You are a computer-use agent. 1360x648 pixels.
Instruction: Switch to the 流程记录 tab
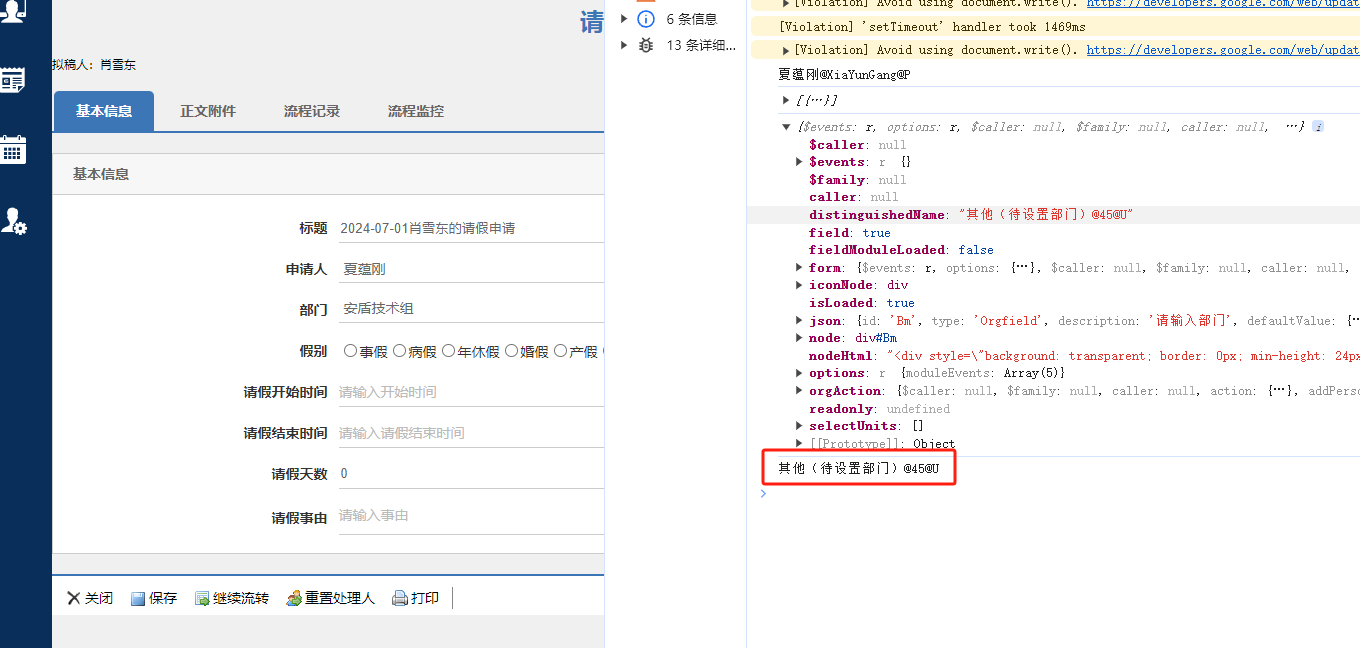coord(312,111)
